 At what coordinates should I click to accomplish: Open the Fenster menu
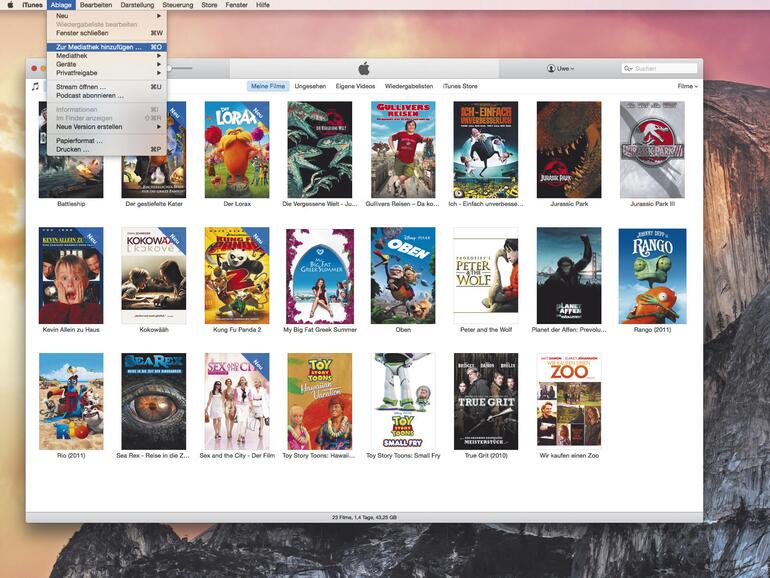point(236,5)
